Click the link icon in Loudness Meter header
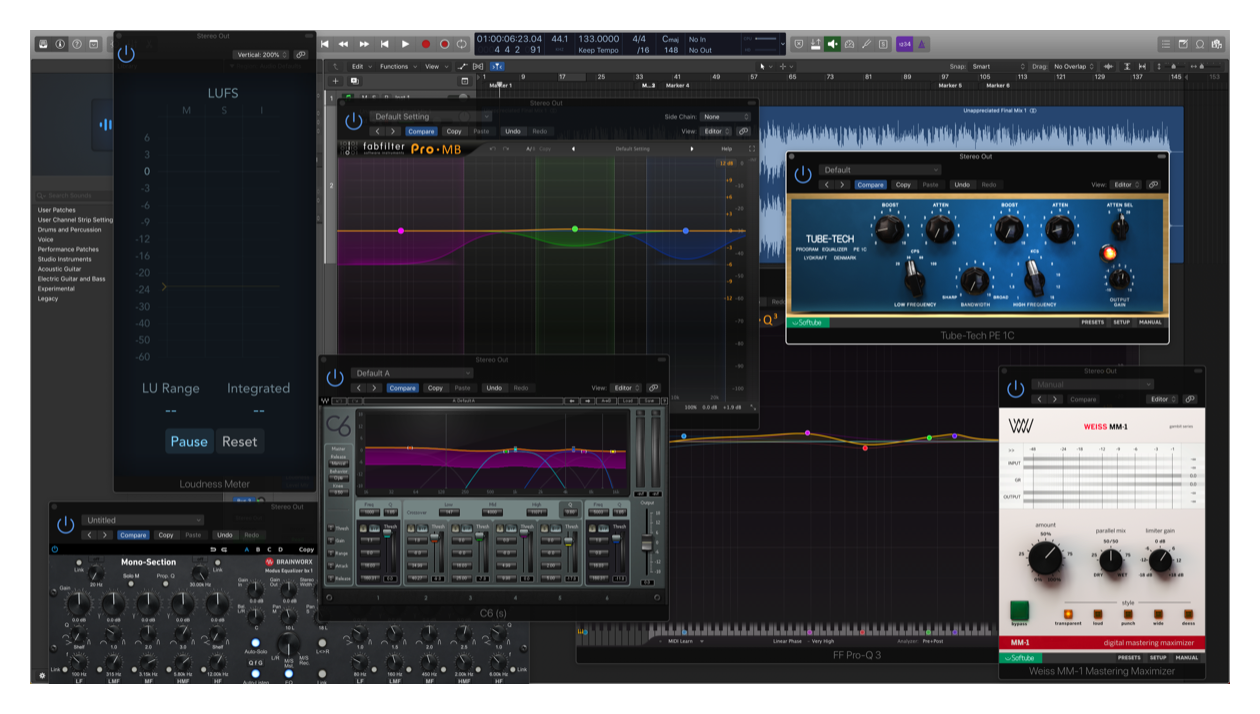The image size is (1260, 714). (x=301, y=54)
